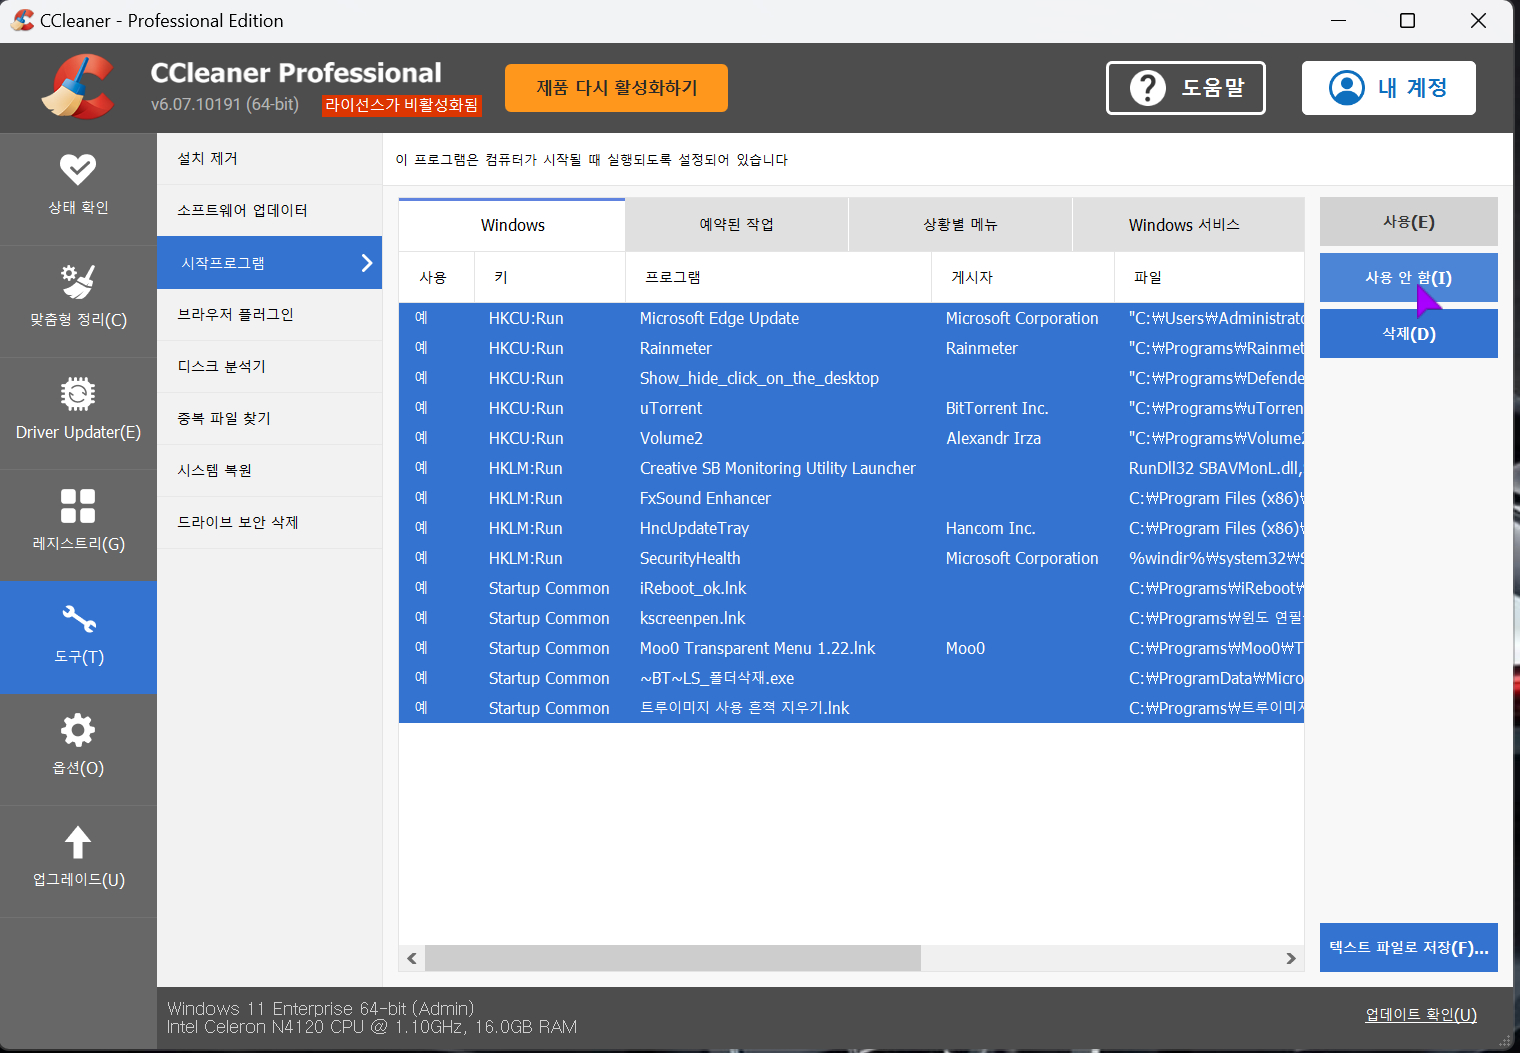Image resolution: width=1520 pixels, height=1053 pixels.
Task: Click 텍스트 파일로 저장(F) button
Action: (x=1408, y=947)
